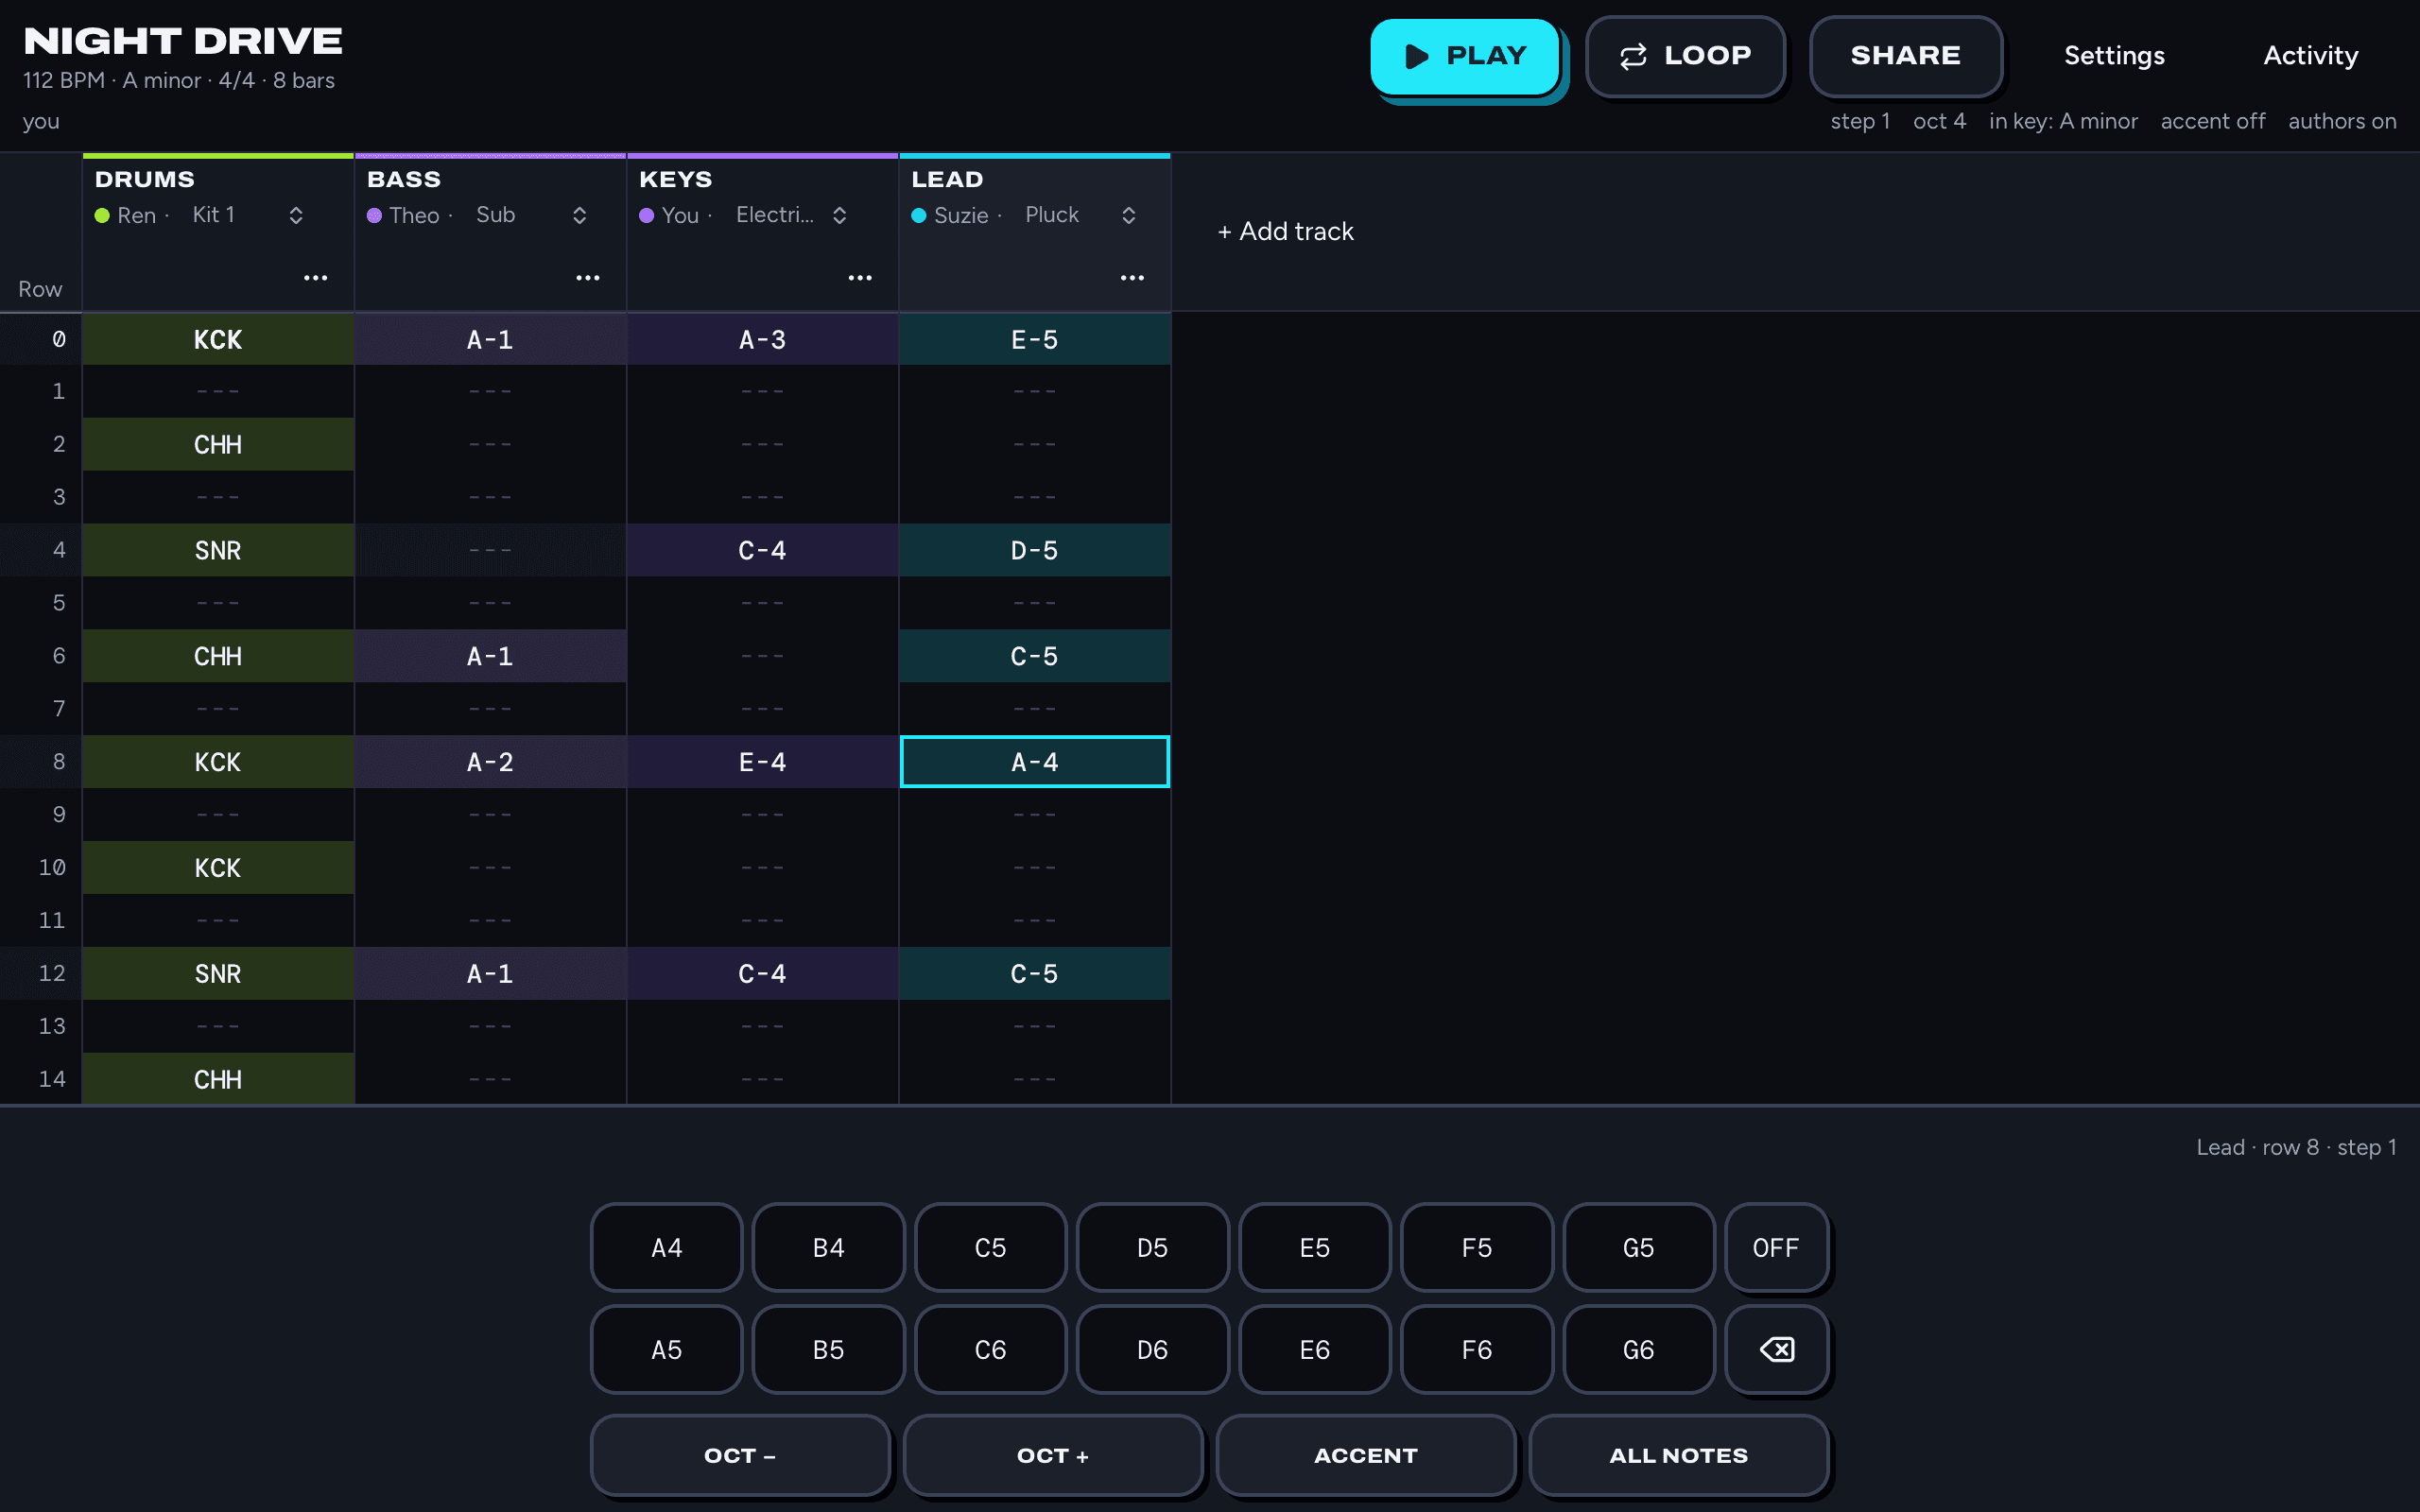Open Lead Pluck instrument selector
2420x1512 pixels.
(1081, 215)
